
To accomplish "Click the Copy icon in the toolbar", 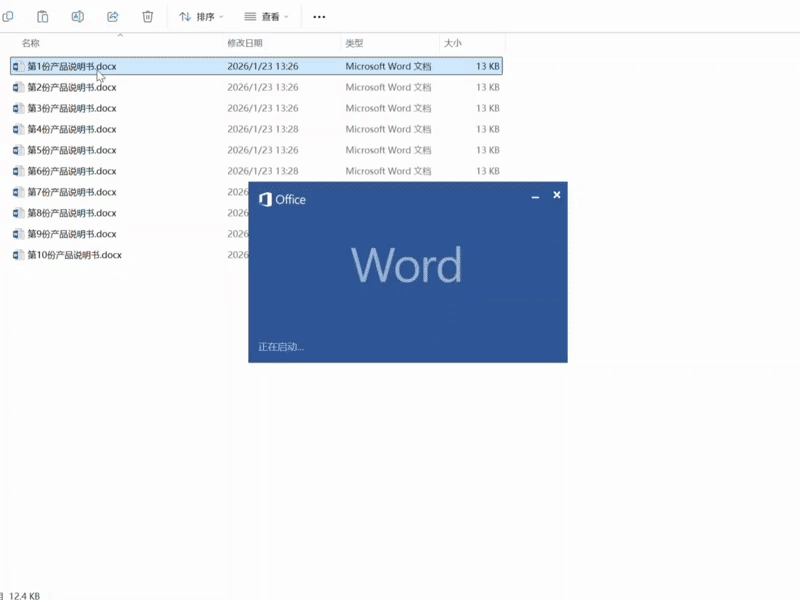I will 8,17.
